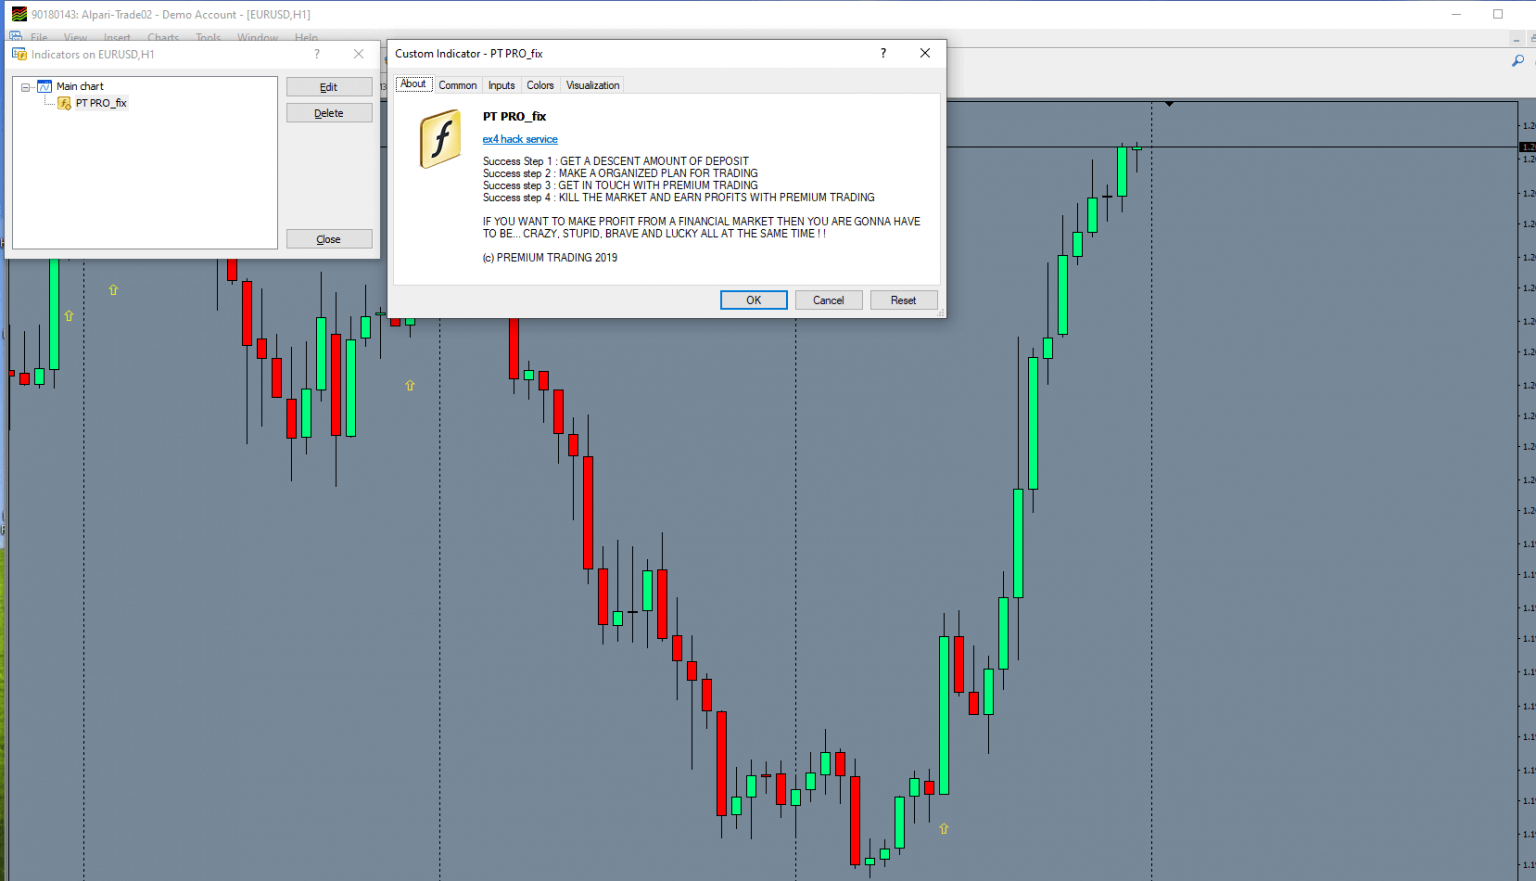Viewport: 1536px width, 881px height.
Task: Minimize the chart window inside MetaTrader
Action: pos(1517,40)
